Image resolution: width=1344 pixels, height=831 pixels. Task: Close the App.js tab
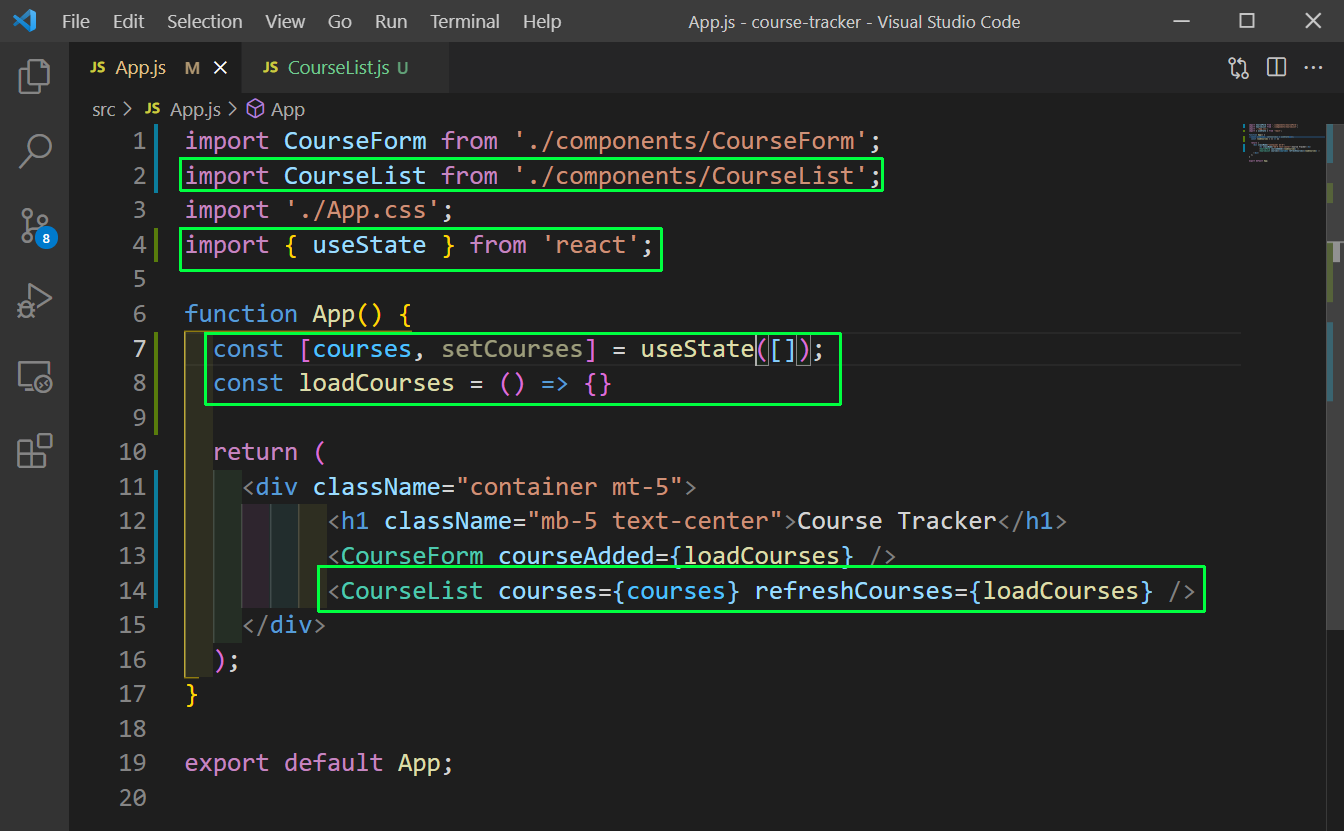click(x=221, y=68)
